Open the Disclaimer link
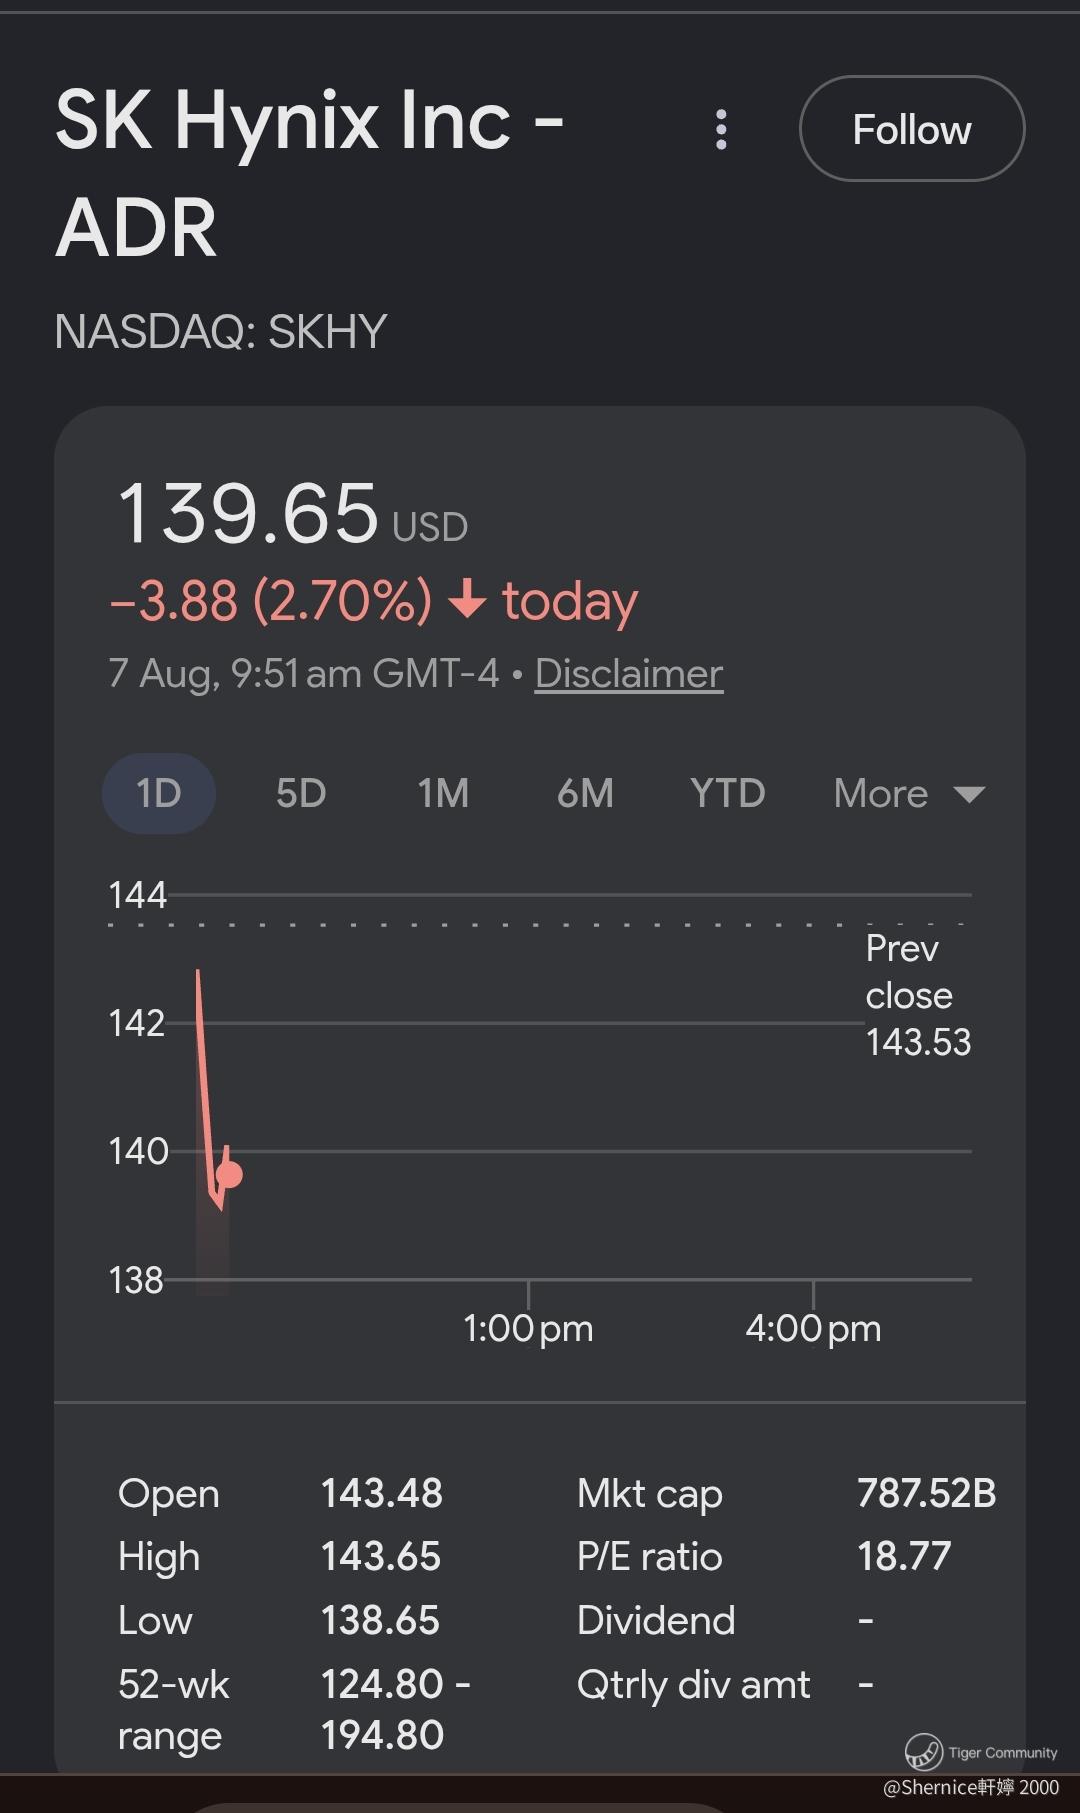Image resolution: width=1080 pixels, height=1813 pixels. tap(629, 673)
